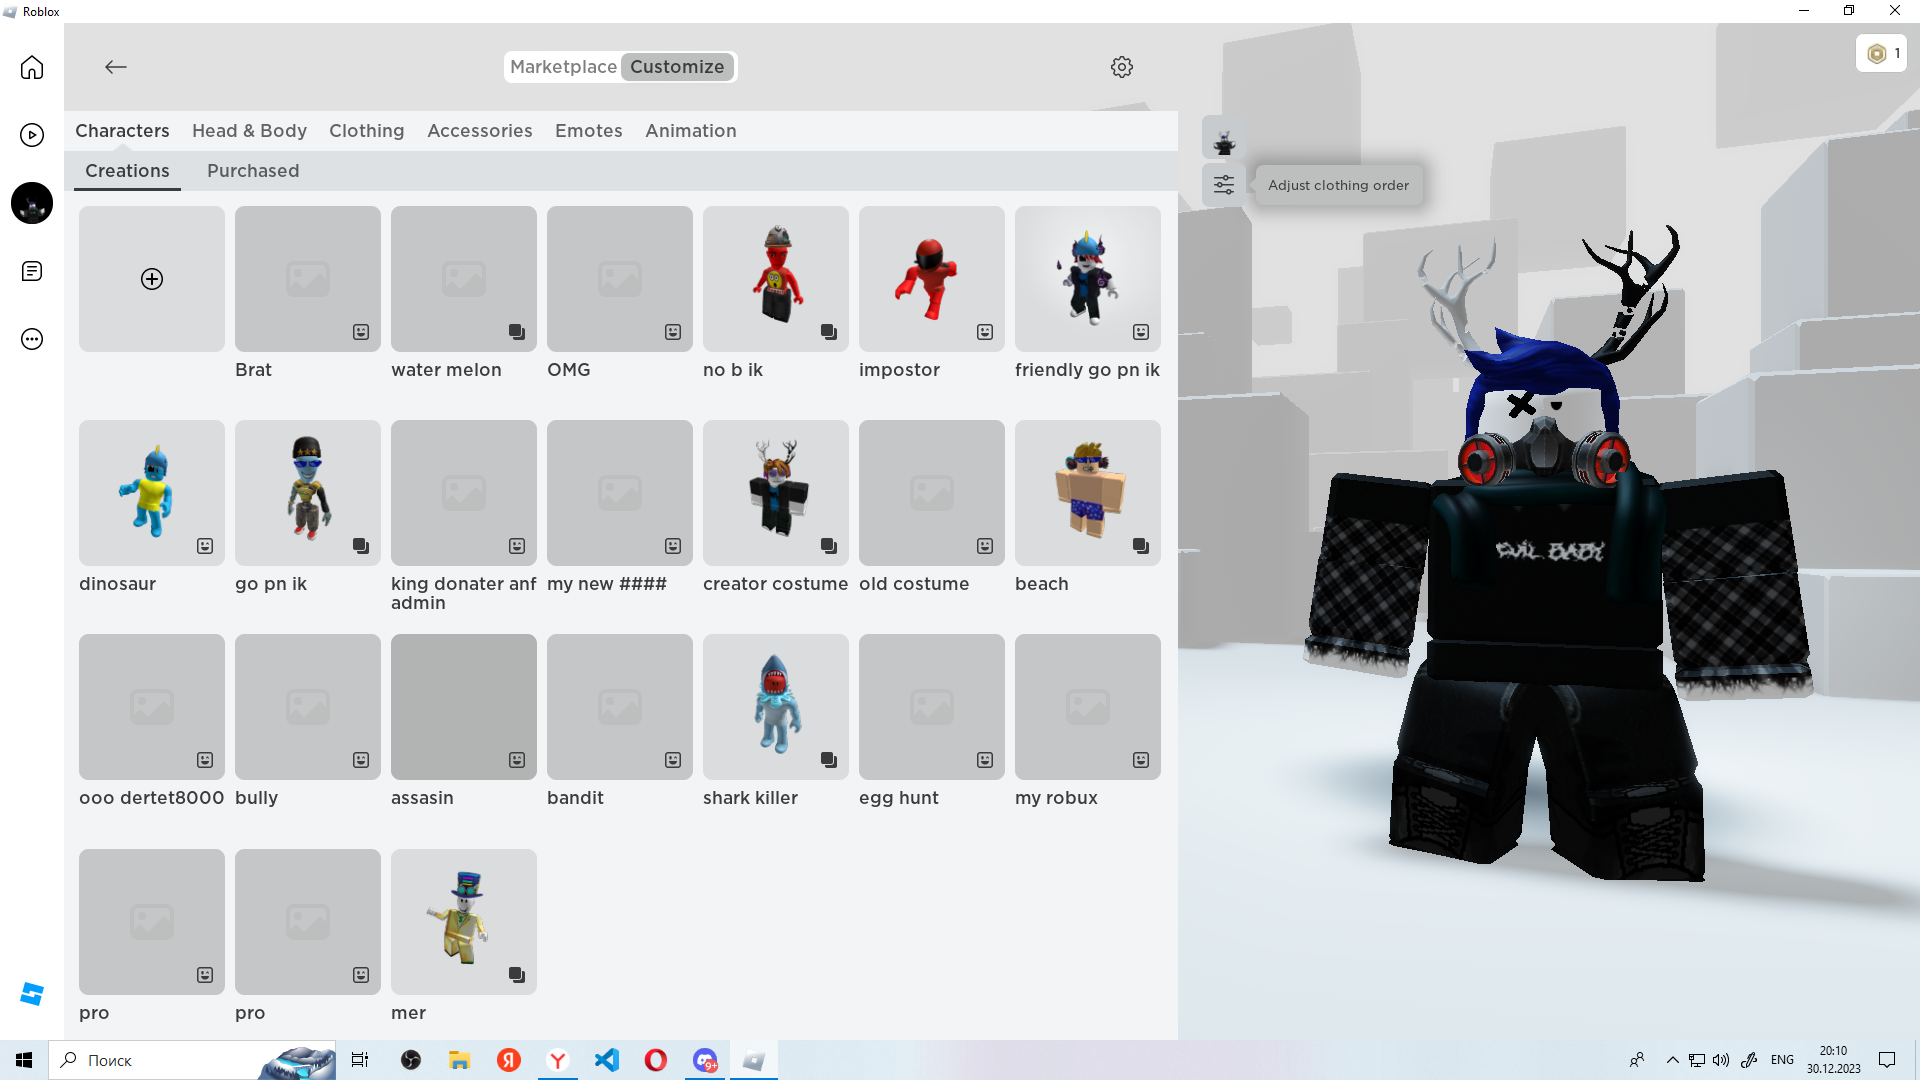Open the avatar profile icon in sidebar
This screenshot has height=1080, width=1920.
click(x=32, y=203)
